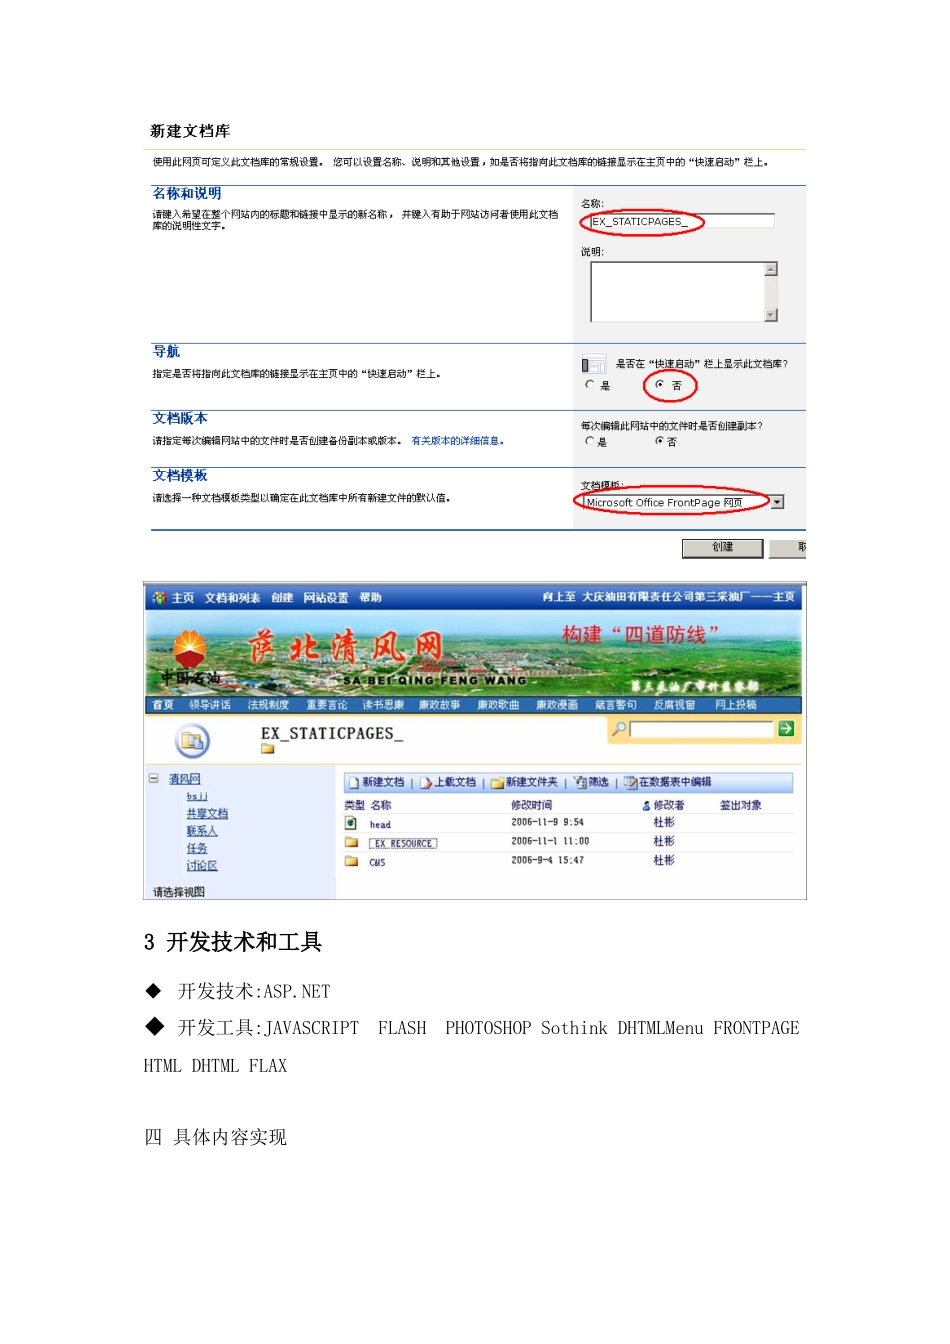Open 任务 in the left tree

197,848
